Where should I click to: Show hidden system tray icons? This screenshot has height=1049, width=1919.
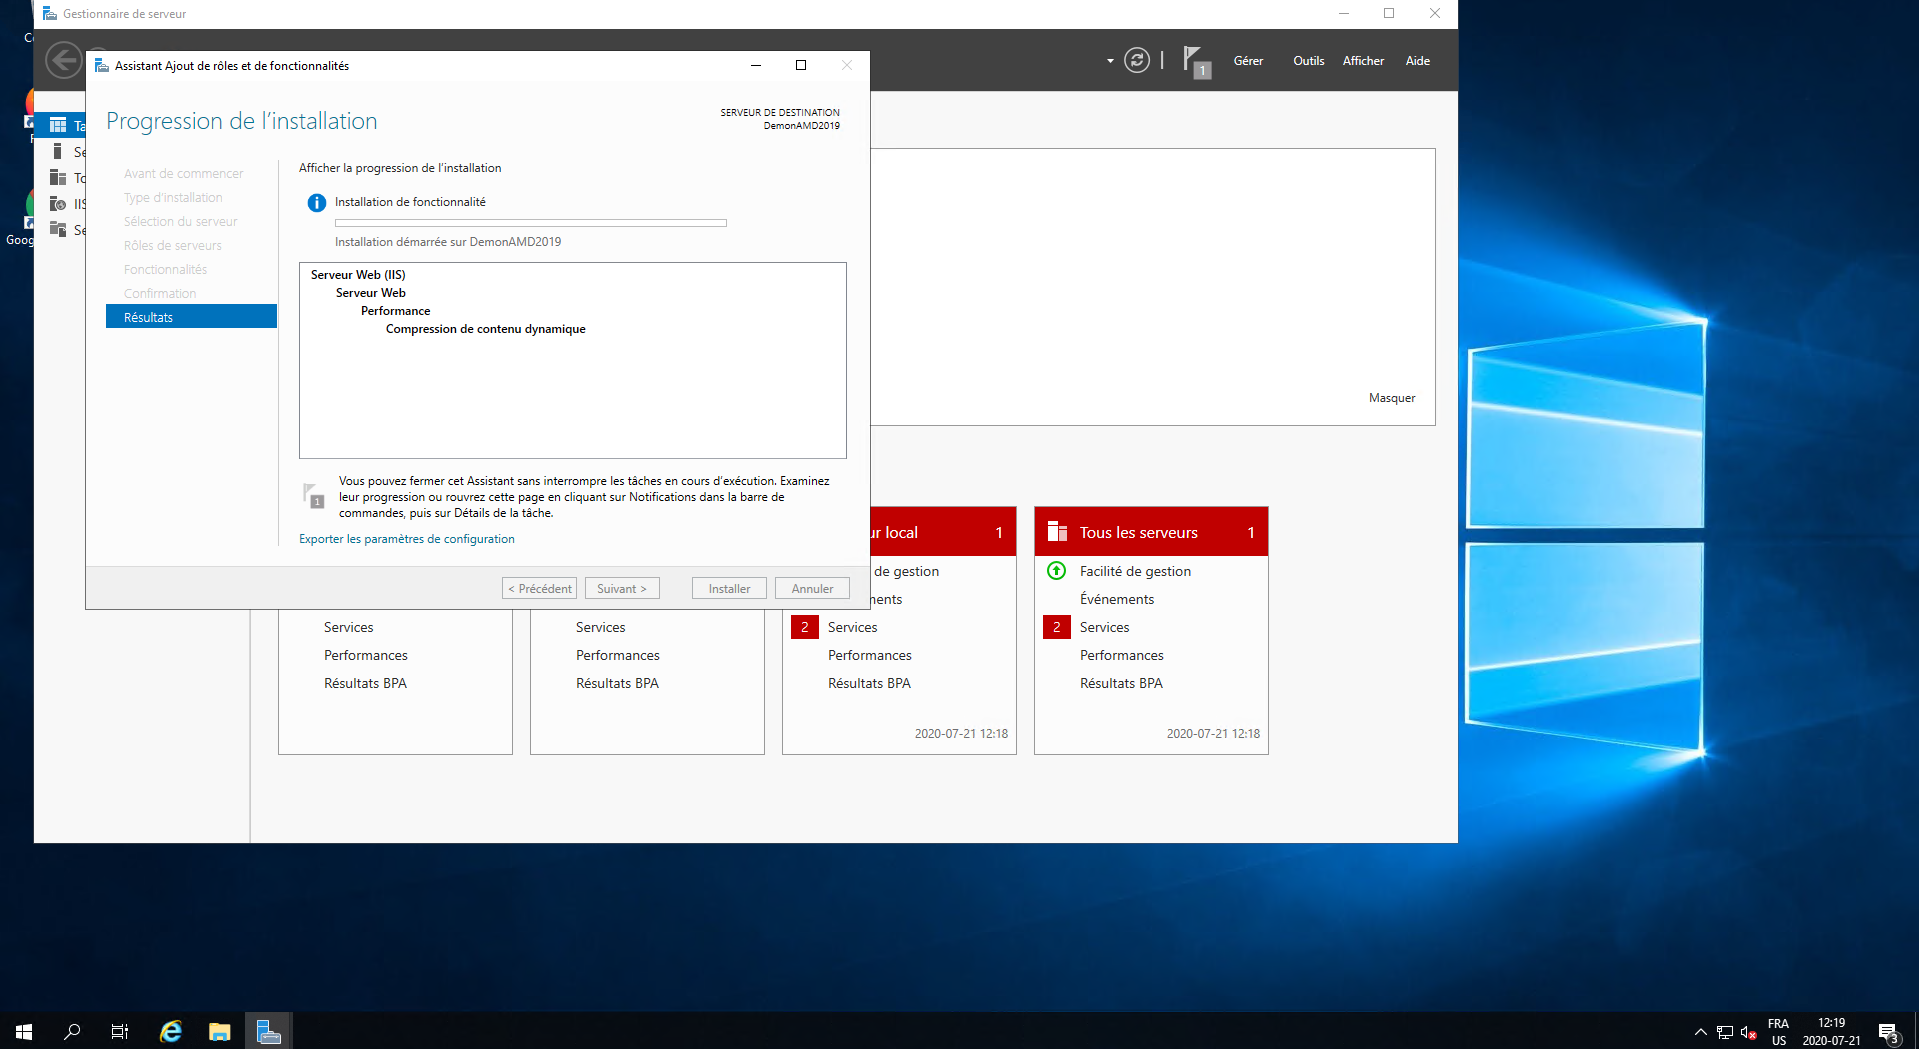tap(1700, 1032)
